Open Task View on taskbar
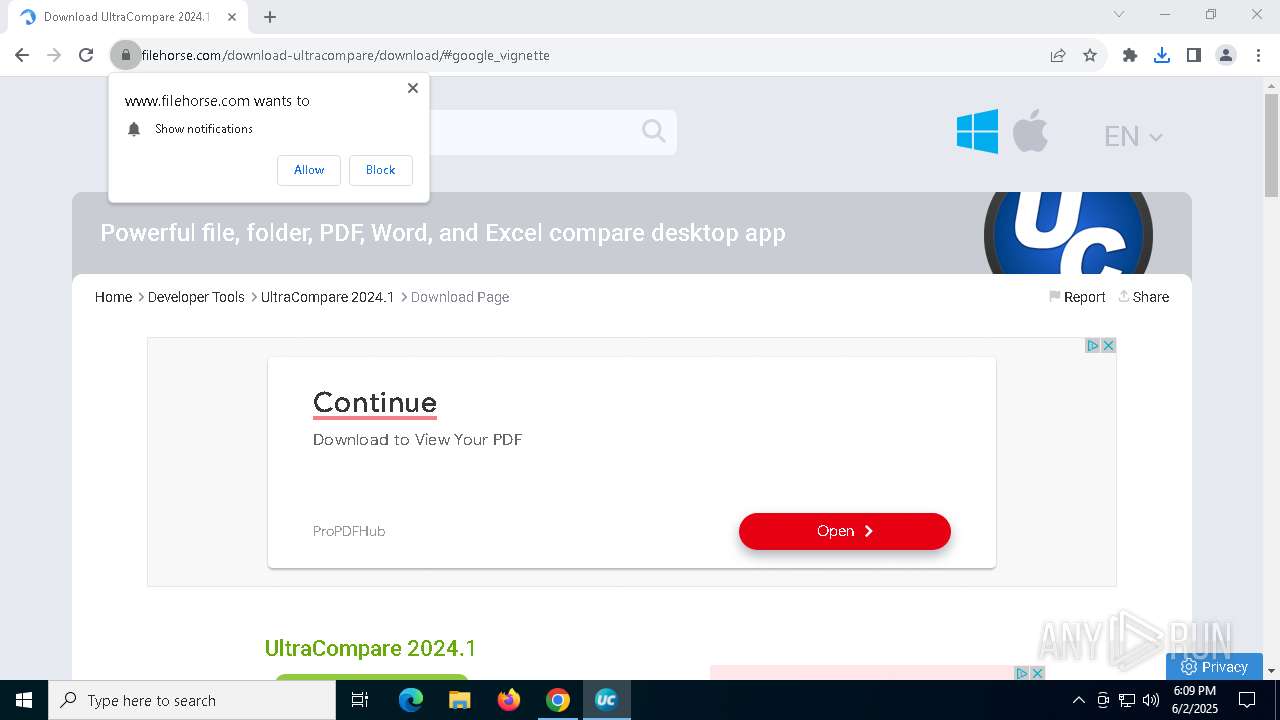The image size is (1280, 720). tap(360, 700)
